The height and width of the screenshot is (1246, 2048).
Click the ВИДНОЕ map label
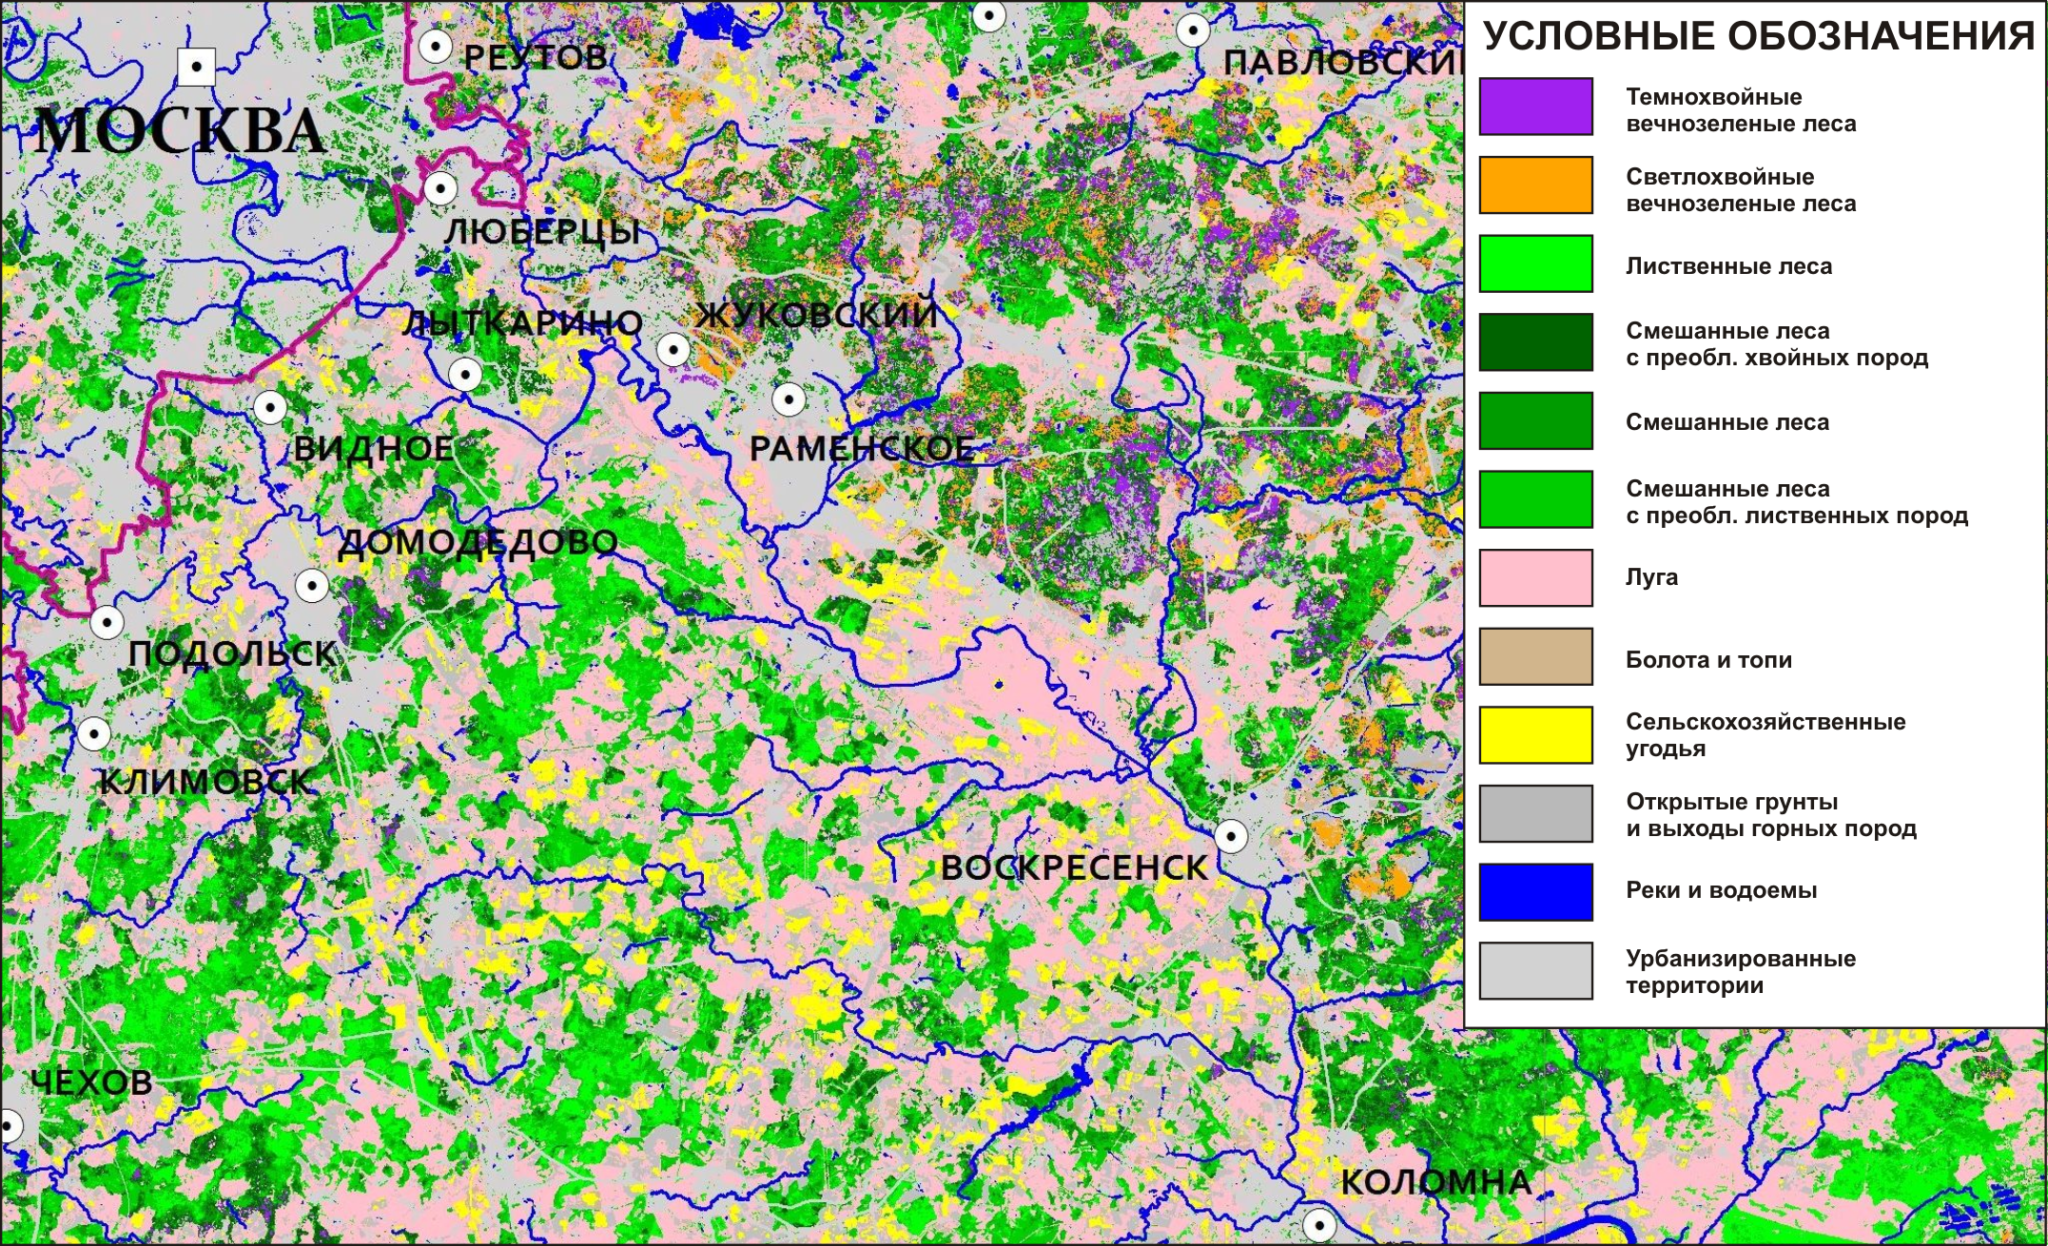373,449
